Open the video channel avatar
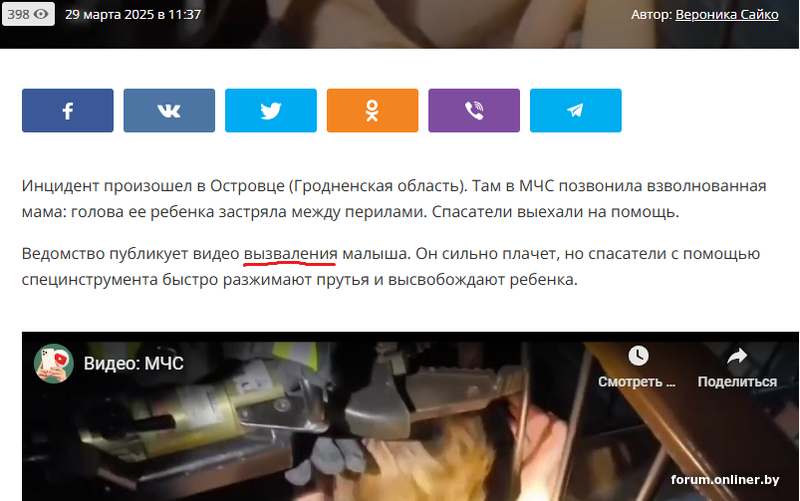Screen dimensions: 800x501 point(54,363)
